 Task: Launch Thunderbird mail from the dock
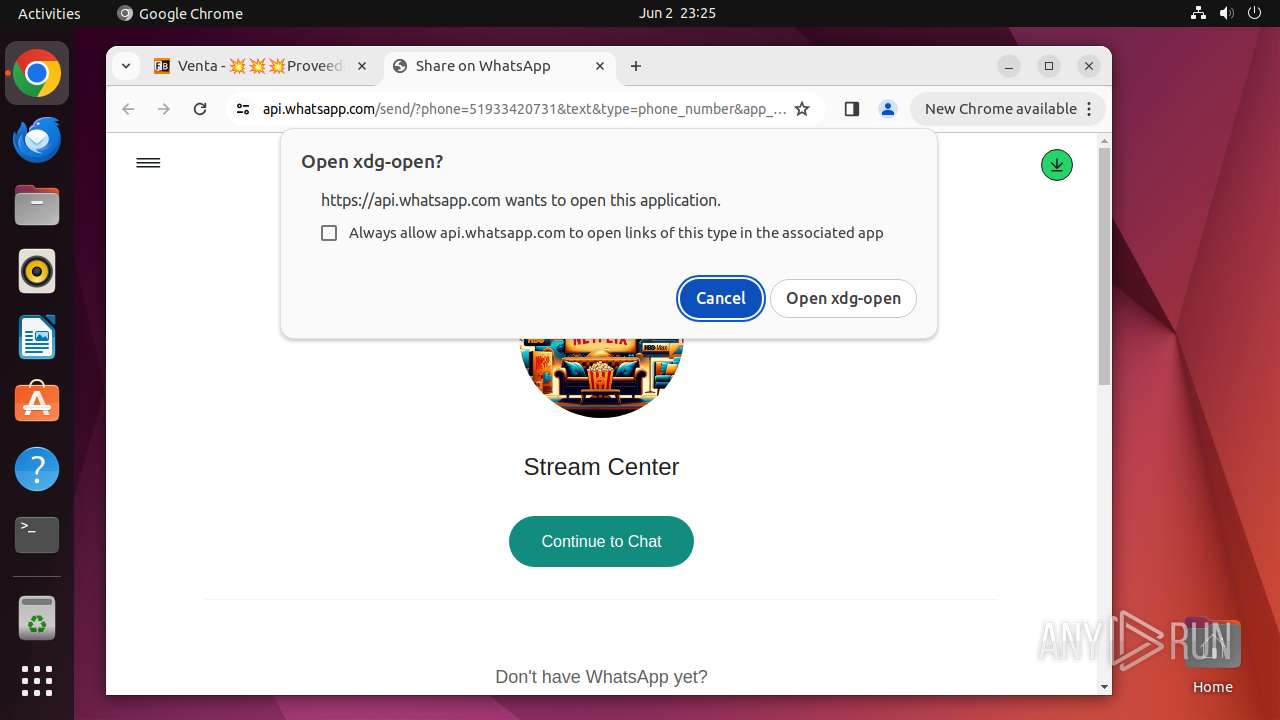37,140
